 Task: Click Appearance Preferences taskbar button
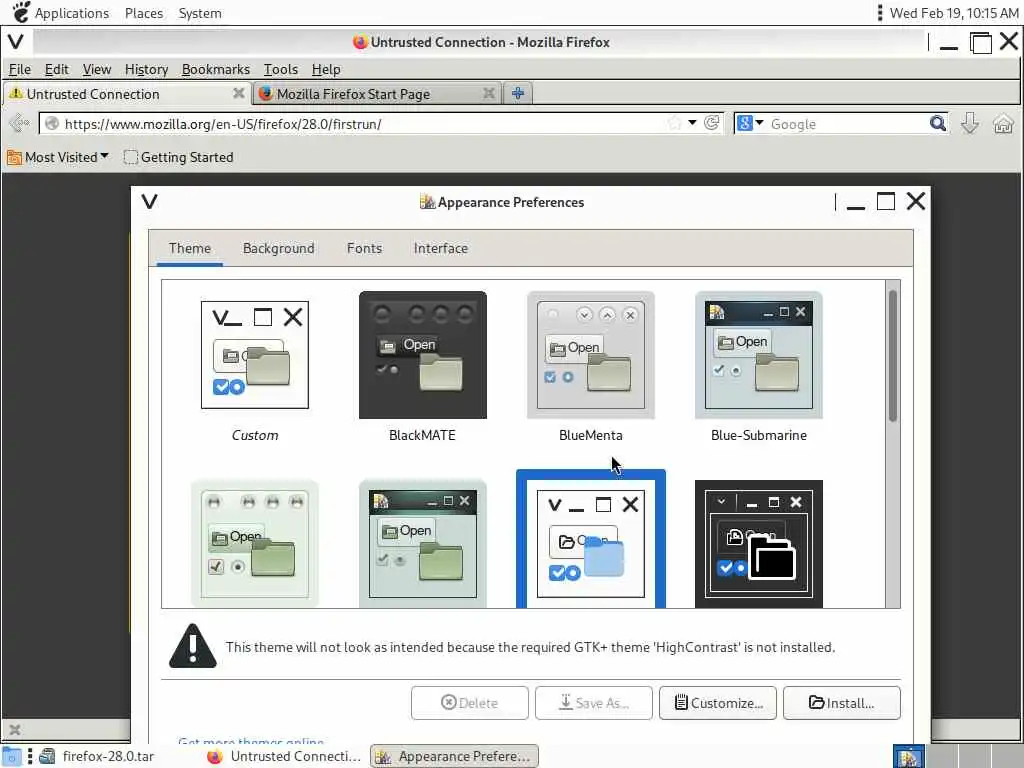[x=455, y=756]
